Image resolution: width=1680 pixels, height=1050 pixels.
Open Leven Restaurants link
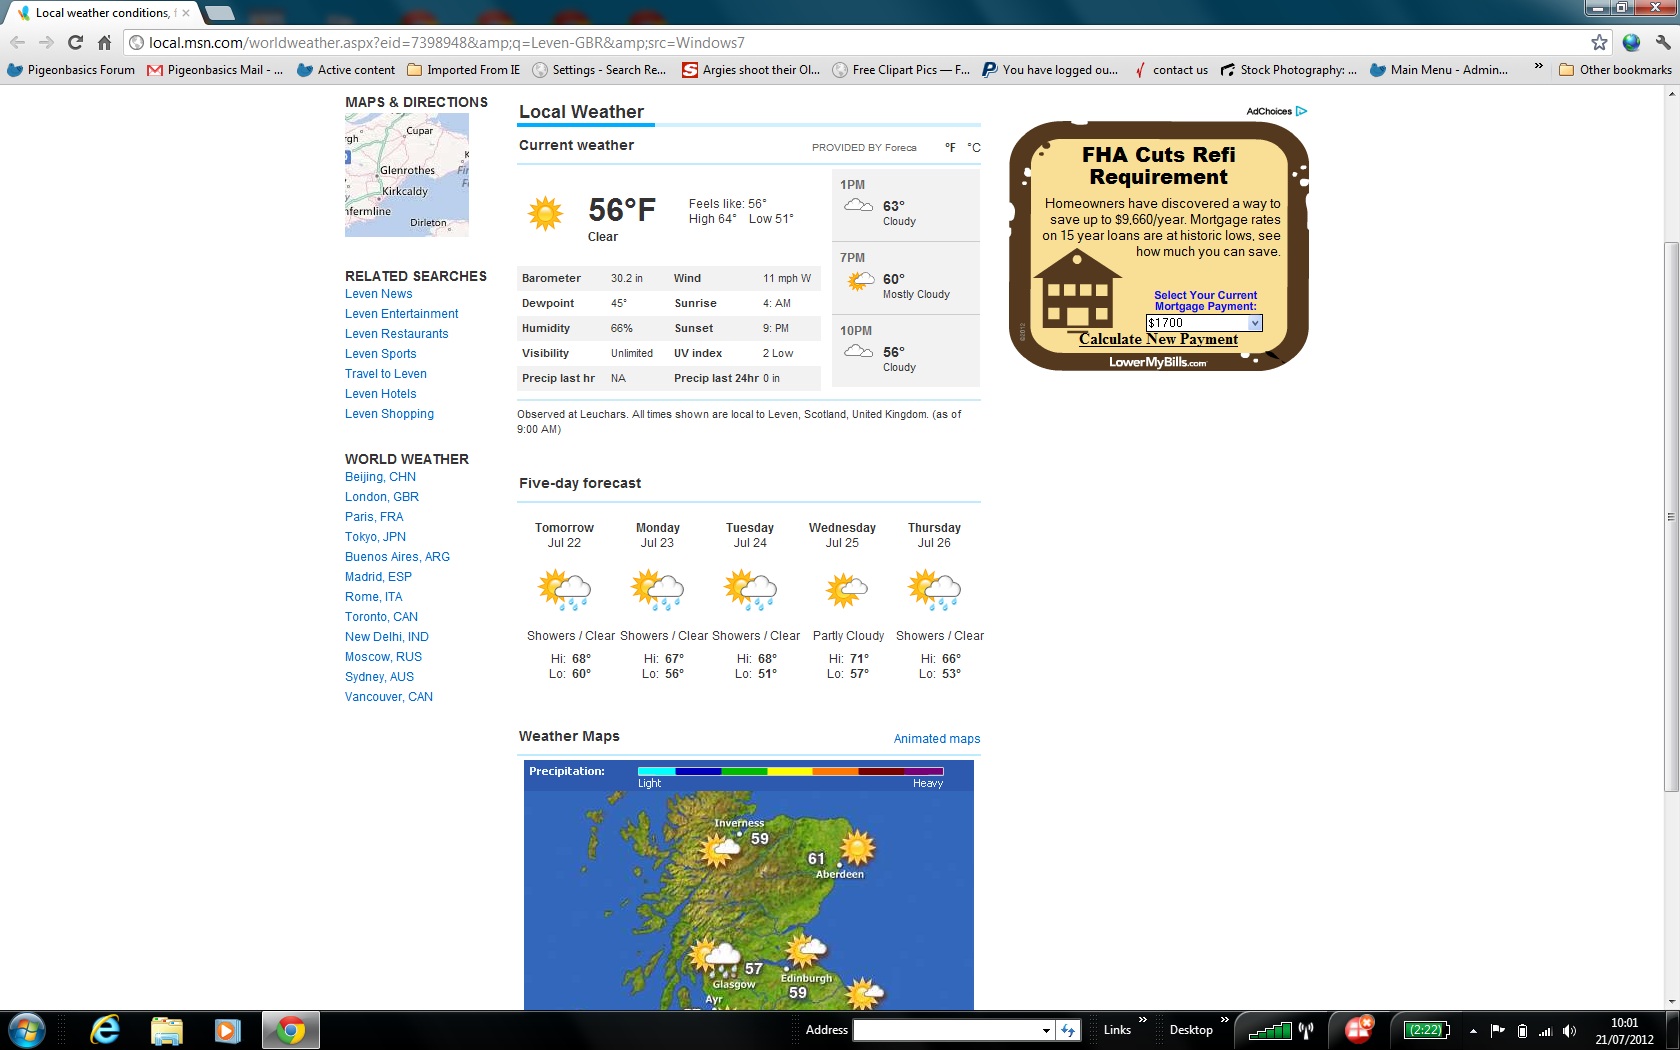396,334
